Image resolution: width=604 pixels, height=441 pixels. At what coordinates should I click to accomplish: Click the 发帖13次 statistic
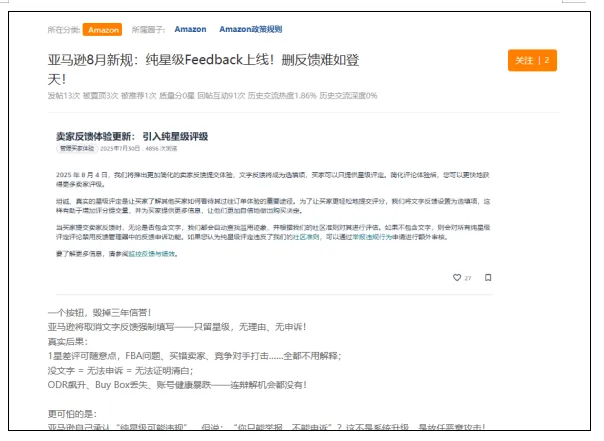(x=63, y=96)
